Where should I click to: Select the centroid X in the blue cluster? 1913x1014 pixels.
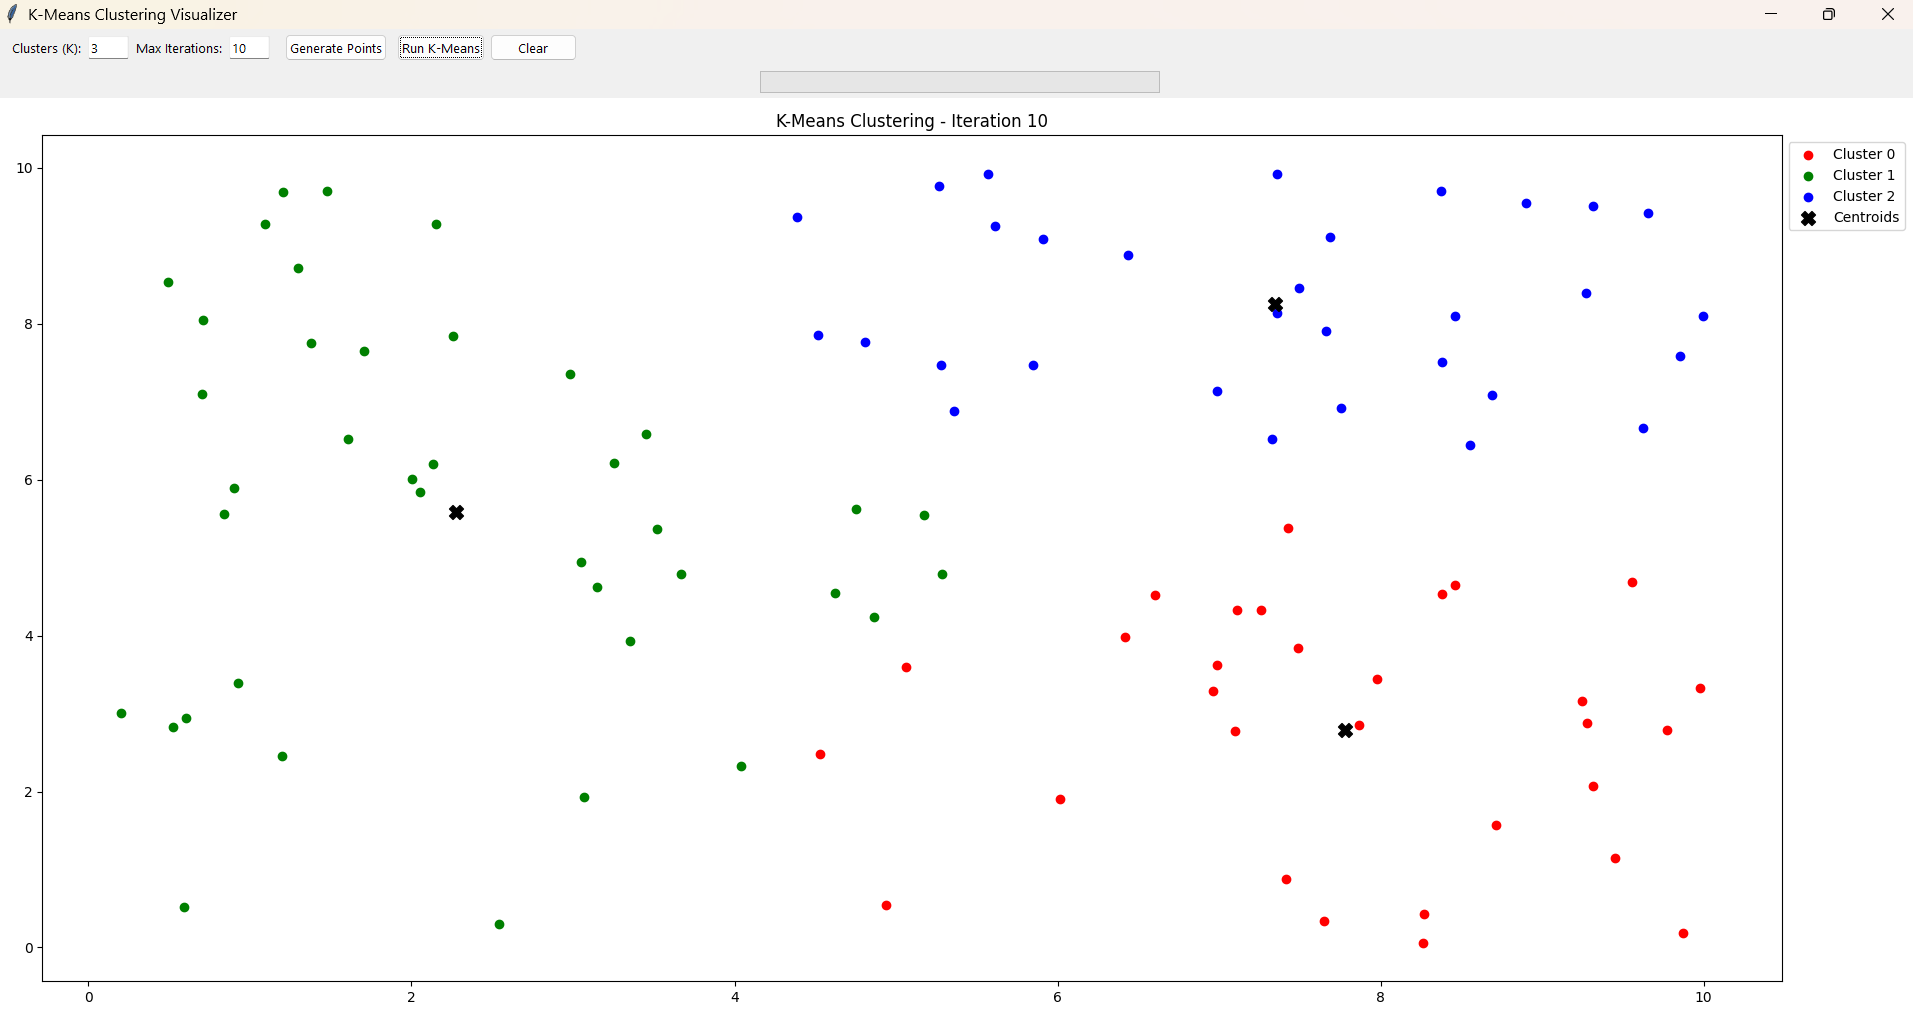(1275, 305)
